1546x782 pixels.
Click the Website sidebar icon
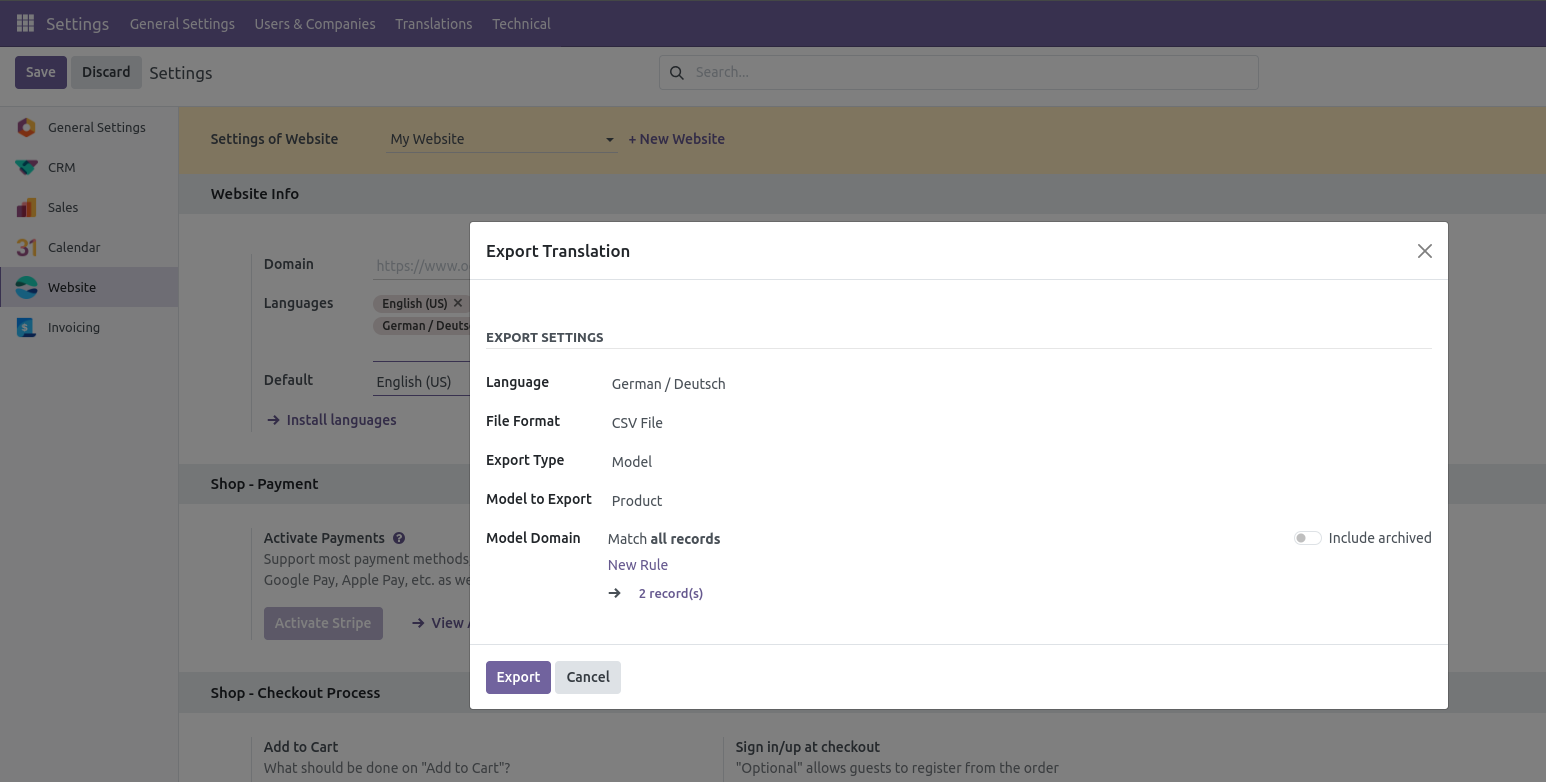[27, 287]
